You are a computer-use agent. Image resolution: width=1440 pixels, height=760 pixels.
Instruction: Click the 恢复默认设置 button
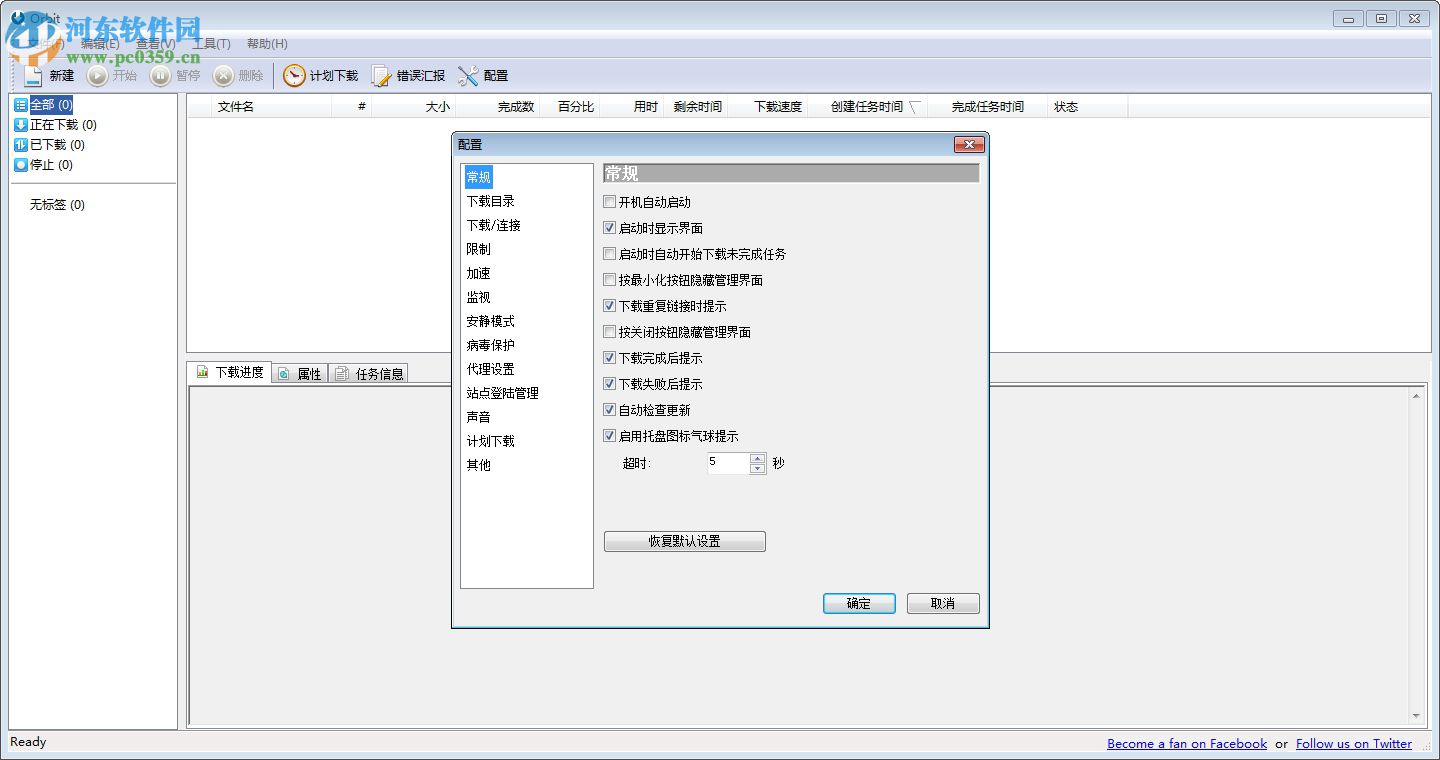click(x=684, y=541)
